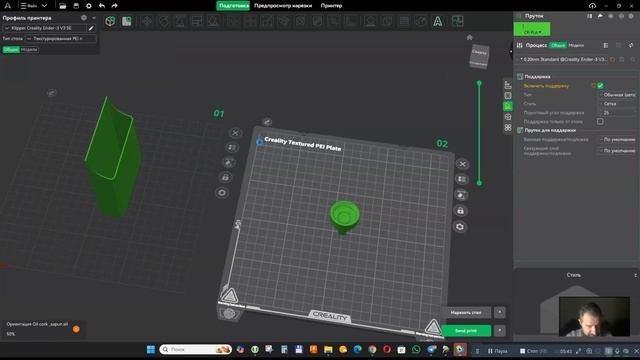The image size is (640, 360).
Task: Open plate 02 settings gear icon
Action: pyautogui.click(x=460, y=227)
